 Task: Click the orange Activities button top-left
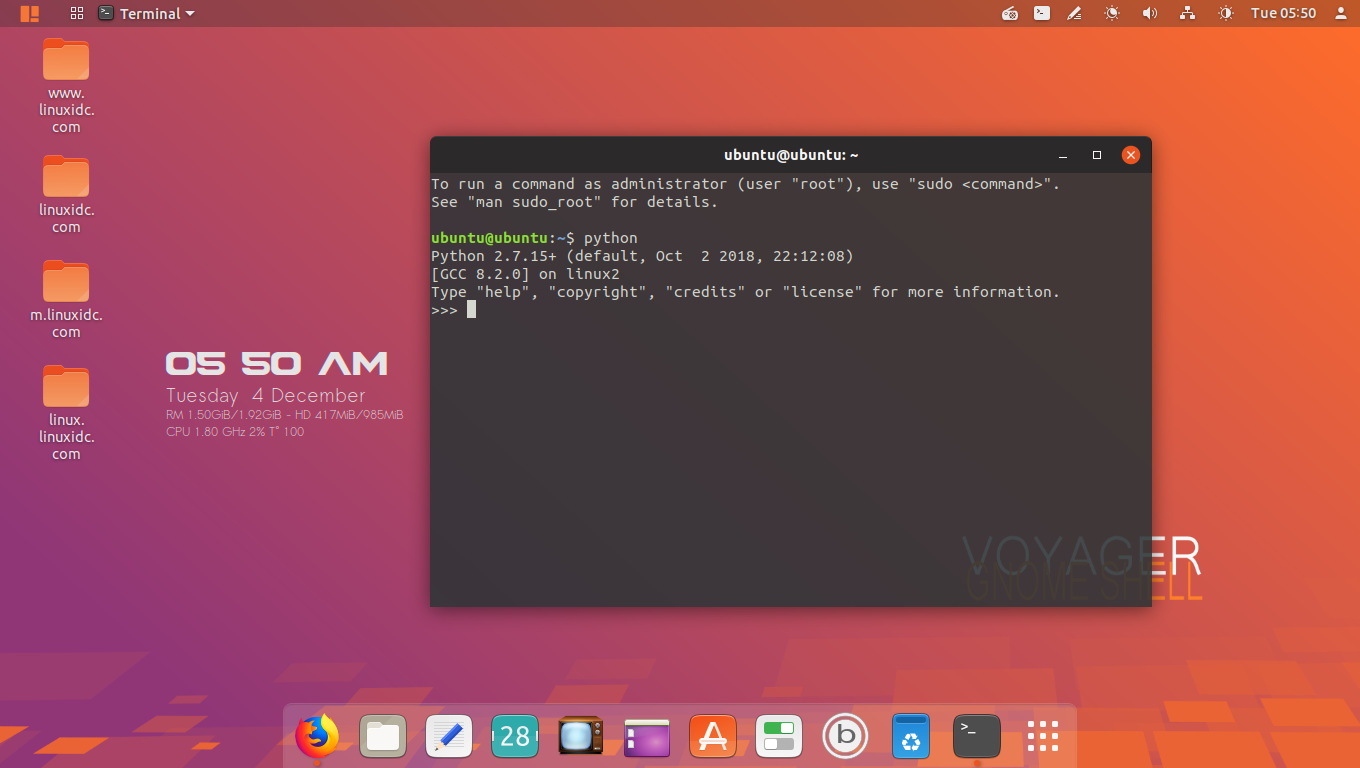point(30,14)
